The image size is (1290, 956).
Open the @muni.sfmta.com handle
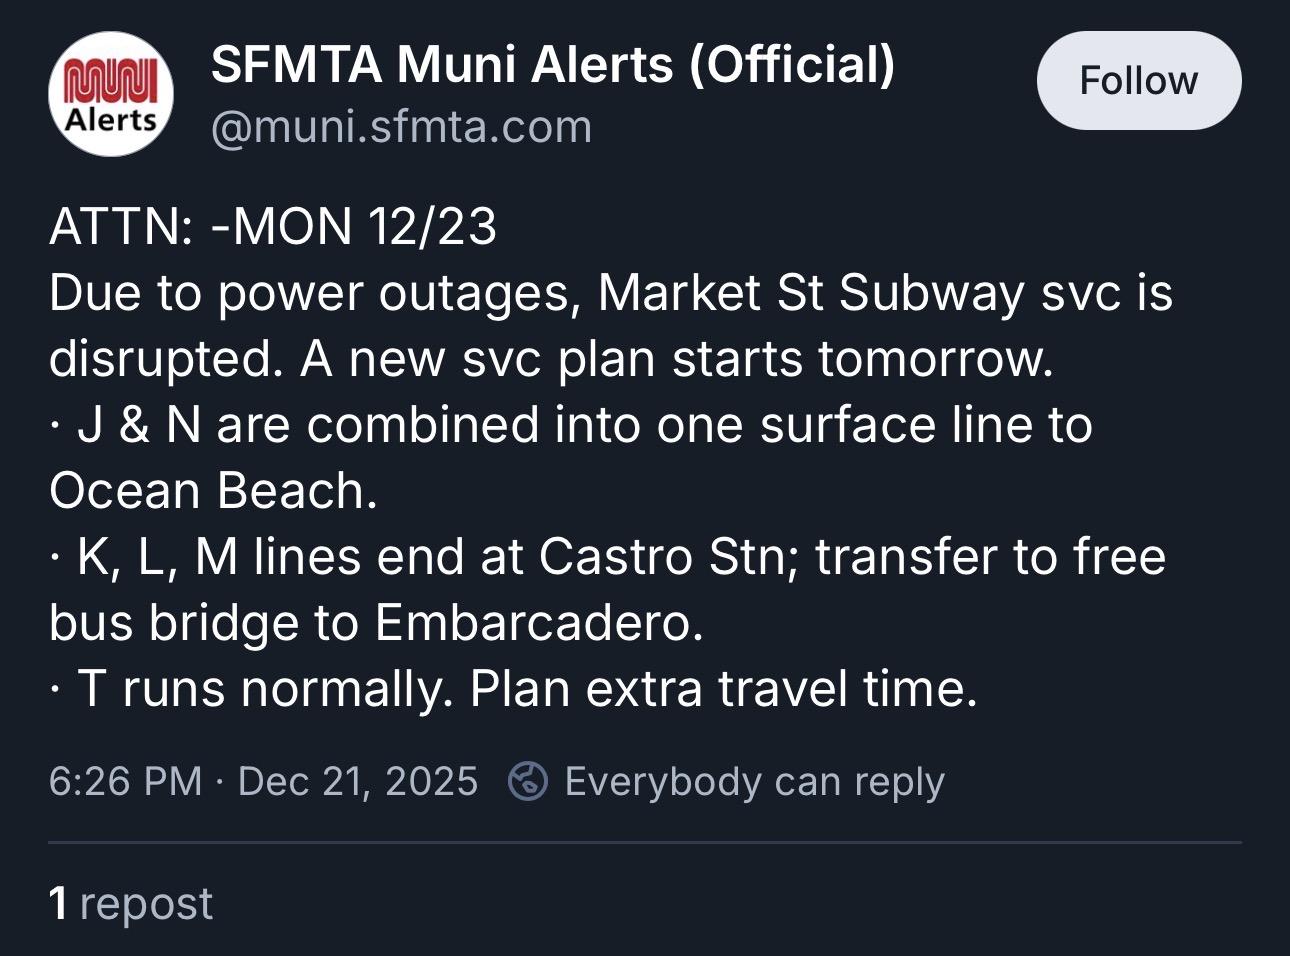point(401,127)
